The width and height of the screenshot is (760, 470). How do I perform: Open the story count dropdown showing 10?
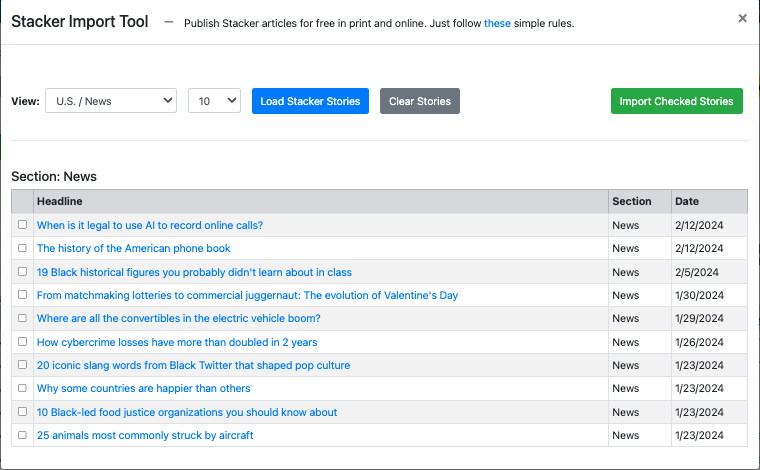tap(214, 101)
